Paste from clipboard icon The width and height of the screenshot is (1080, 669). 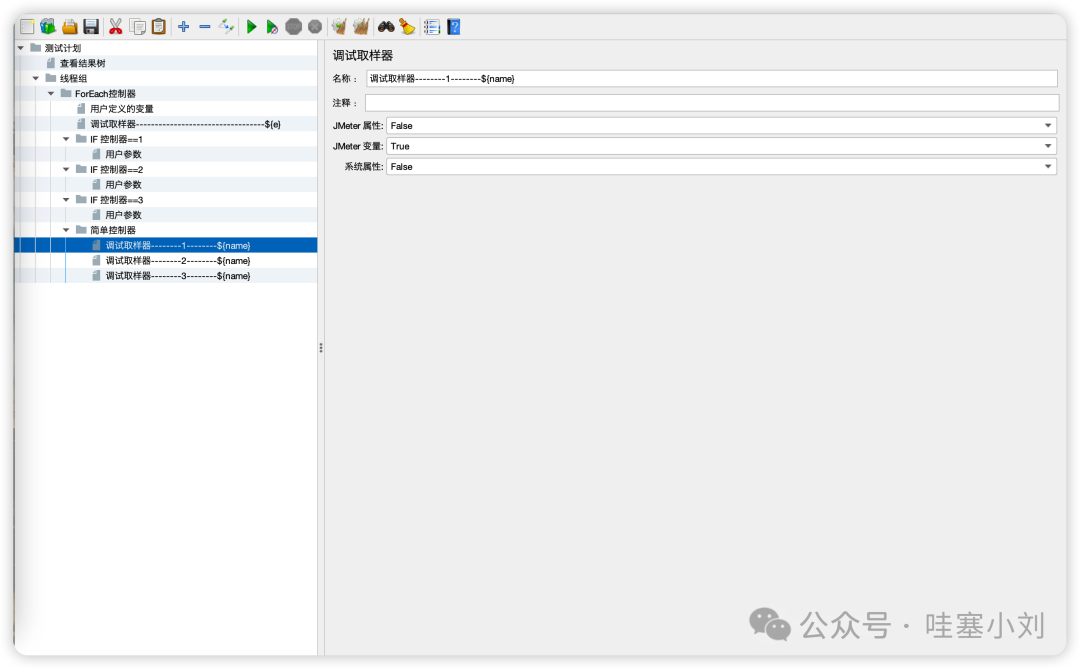click(158, 27)
